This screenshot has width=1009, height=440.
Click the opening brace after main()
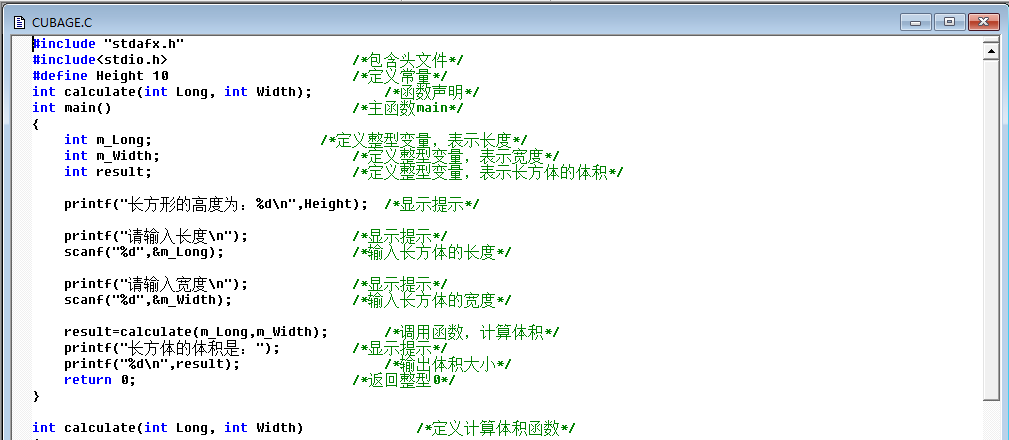35,124
